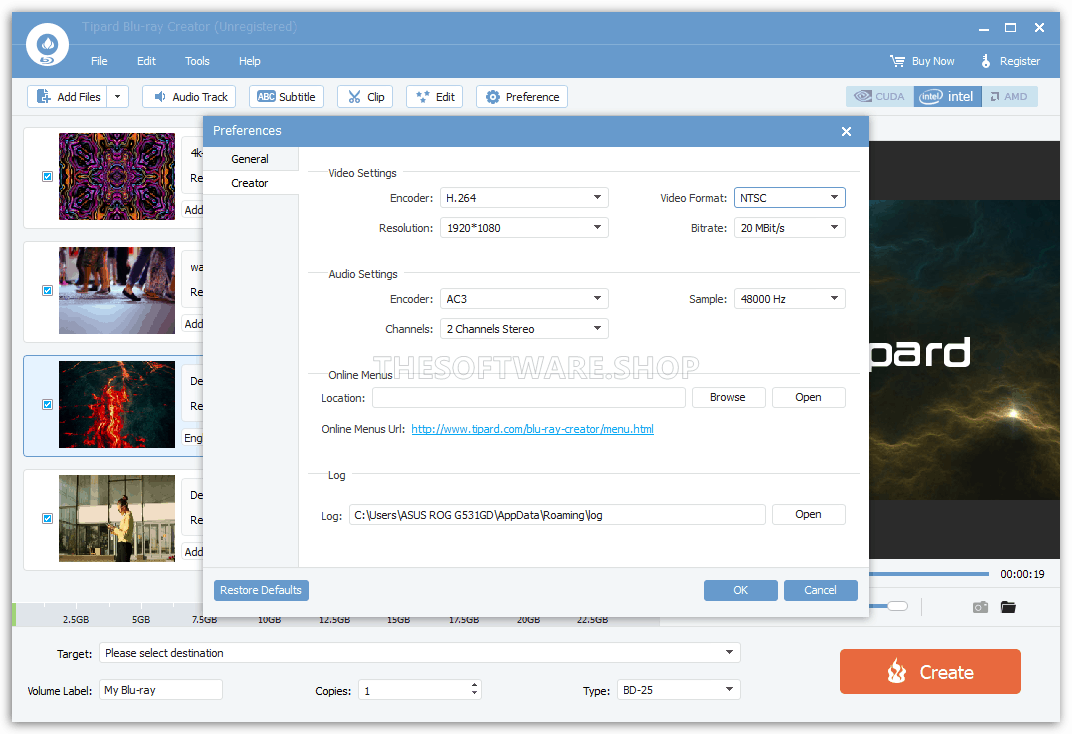This screenshot has width=1072, height=734.
Task: Select the Clip scissors tool
Action: pyautogui.click(x=365, y=97)
